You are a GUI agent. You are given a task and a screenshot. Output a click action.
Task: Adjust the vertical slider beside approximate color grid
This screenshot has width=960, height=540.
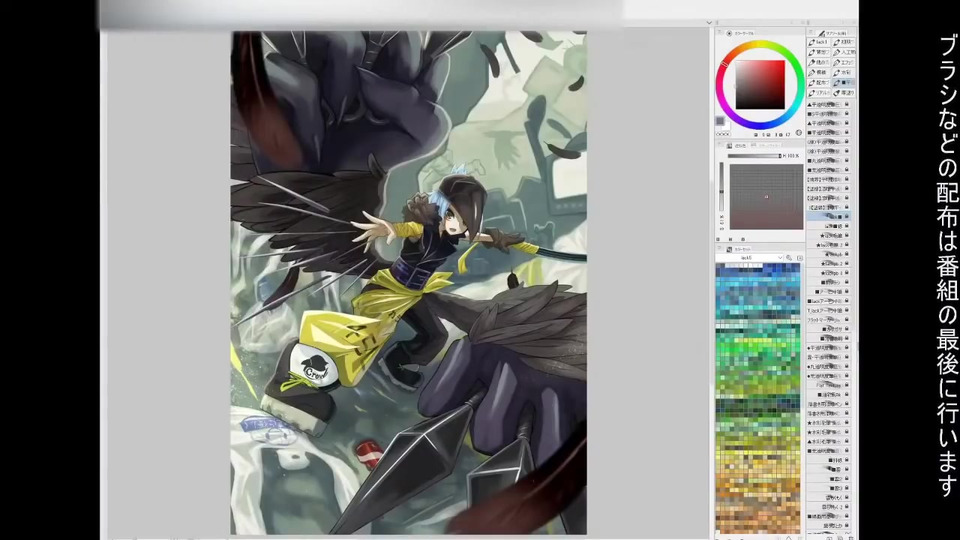click(721, 187)
